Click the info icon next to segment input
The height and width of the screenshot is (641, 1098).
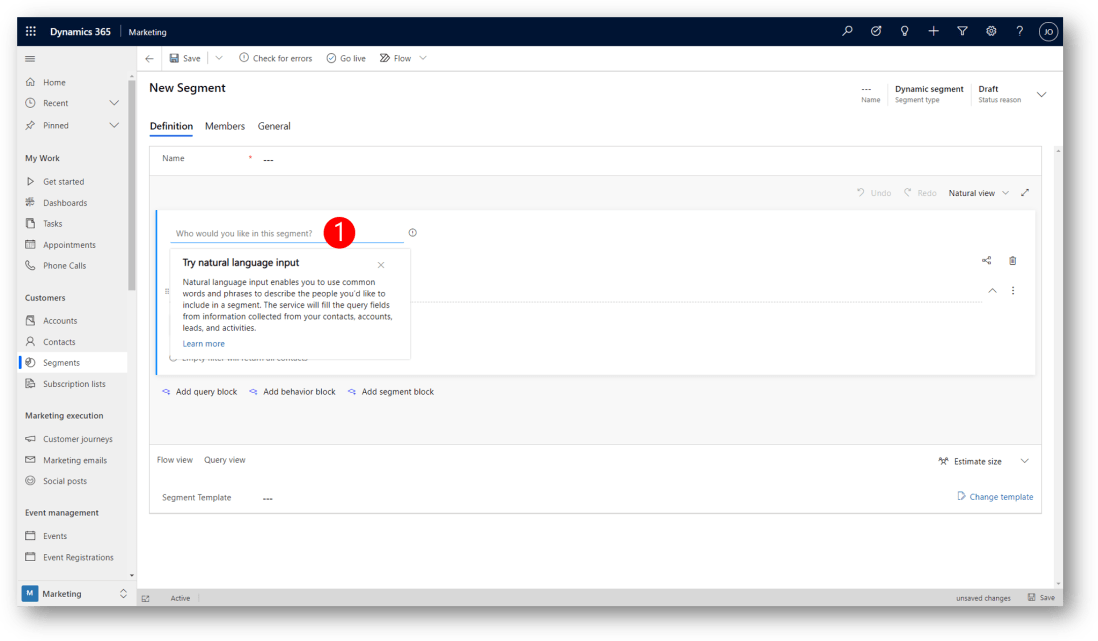(x=412, y=233)
